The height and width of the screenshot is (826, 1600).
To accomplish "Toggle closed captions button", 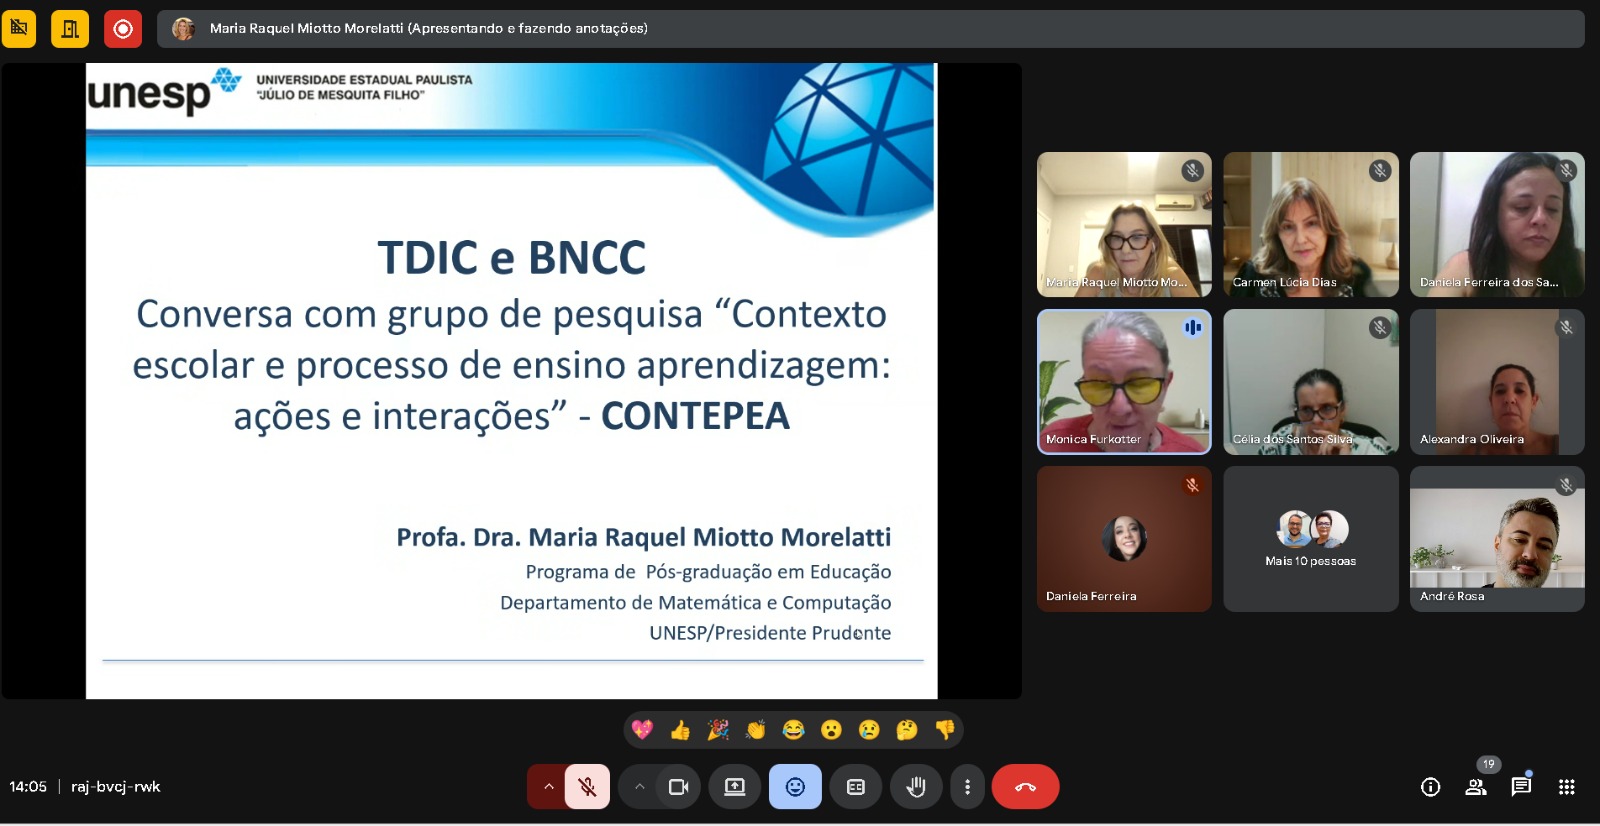I will [x=855, y=787].
